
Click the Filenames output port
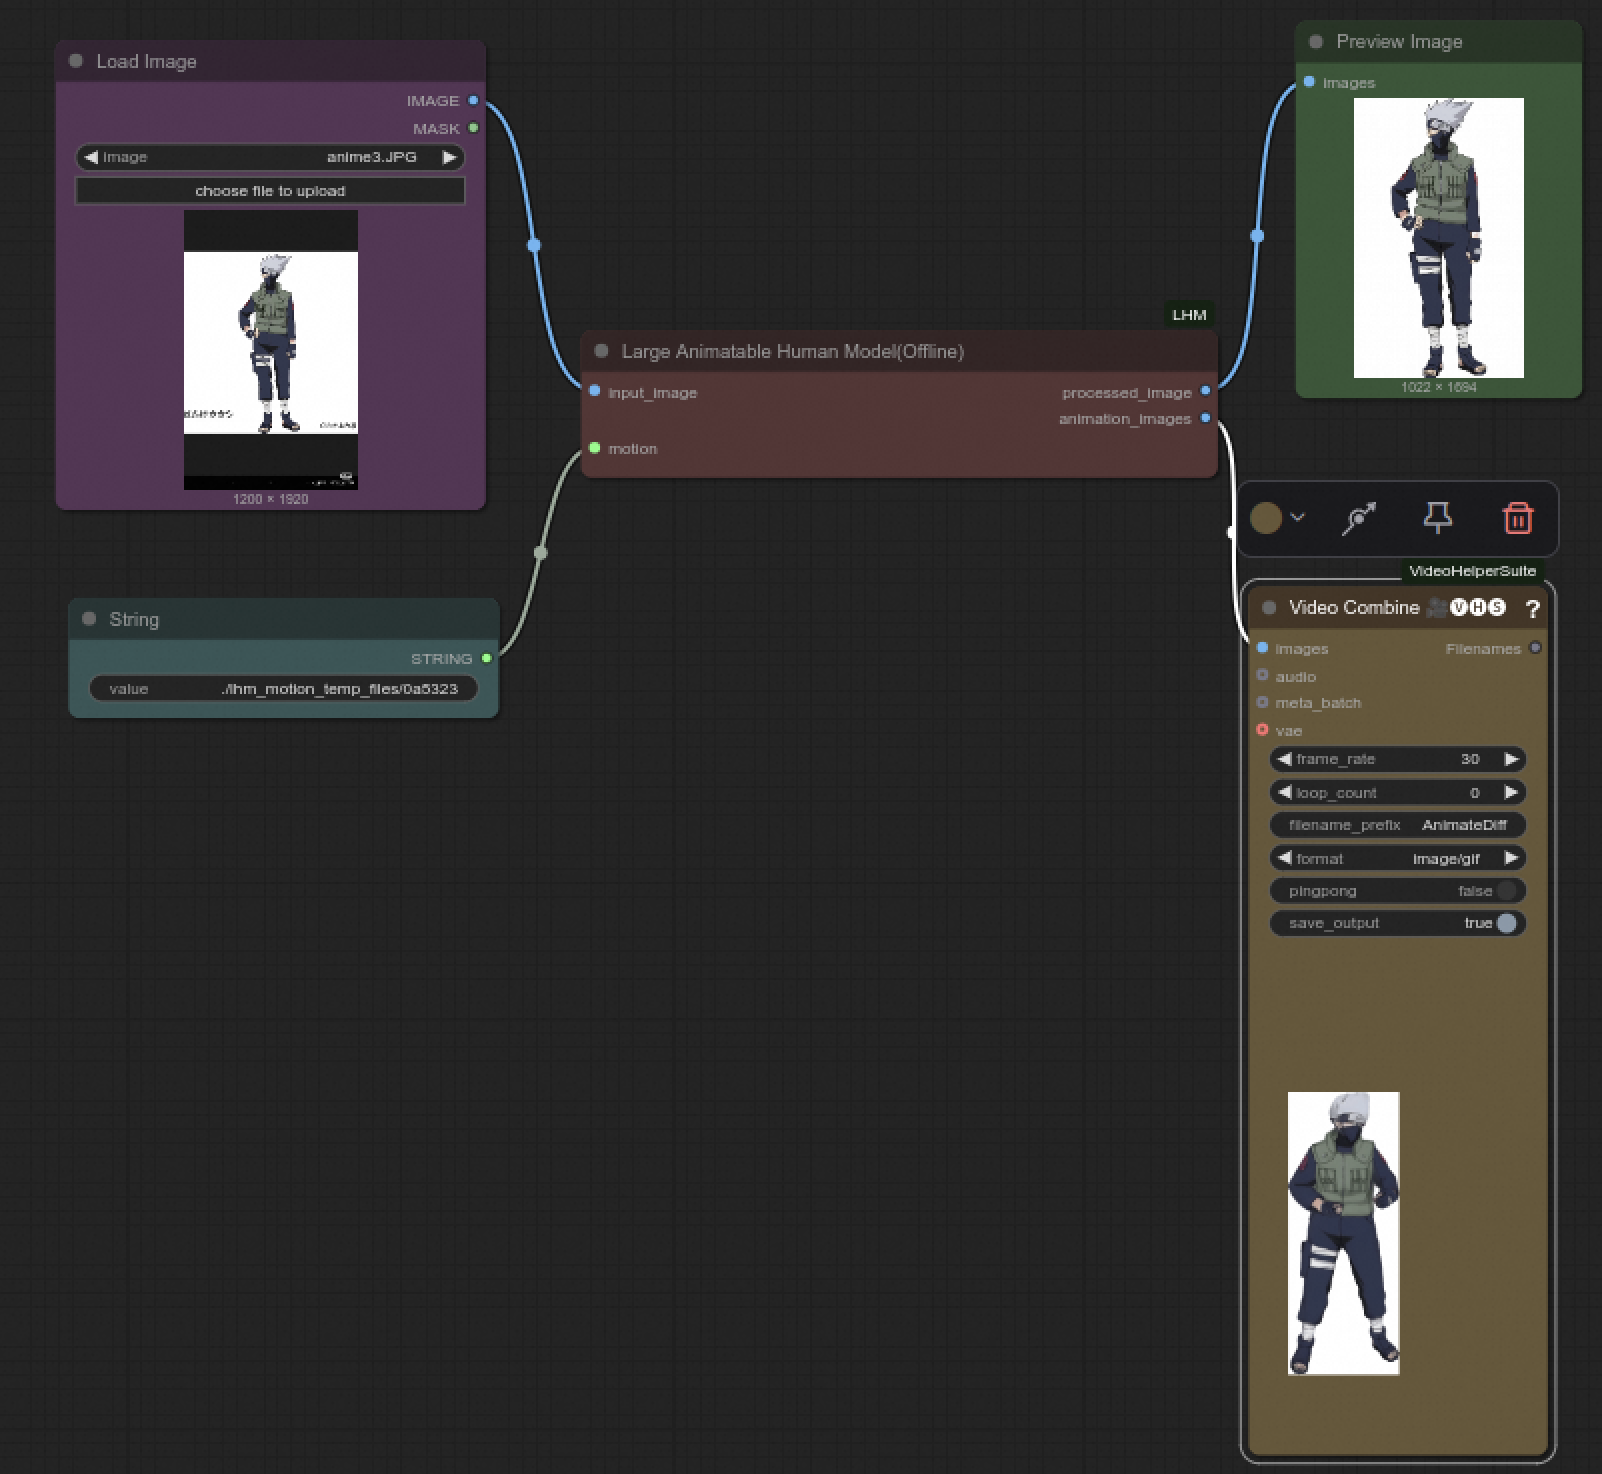pos(1535,648)
